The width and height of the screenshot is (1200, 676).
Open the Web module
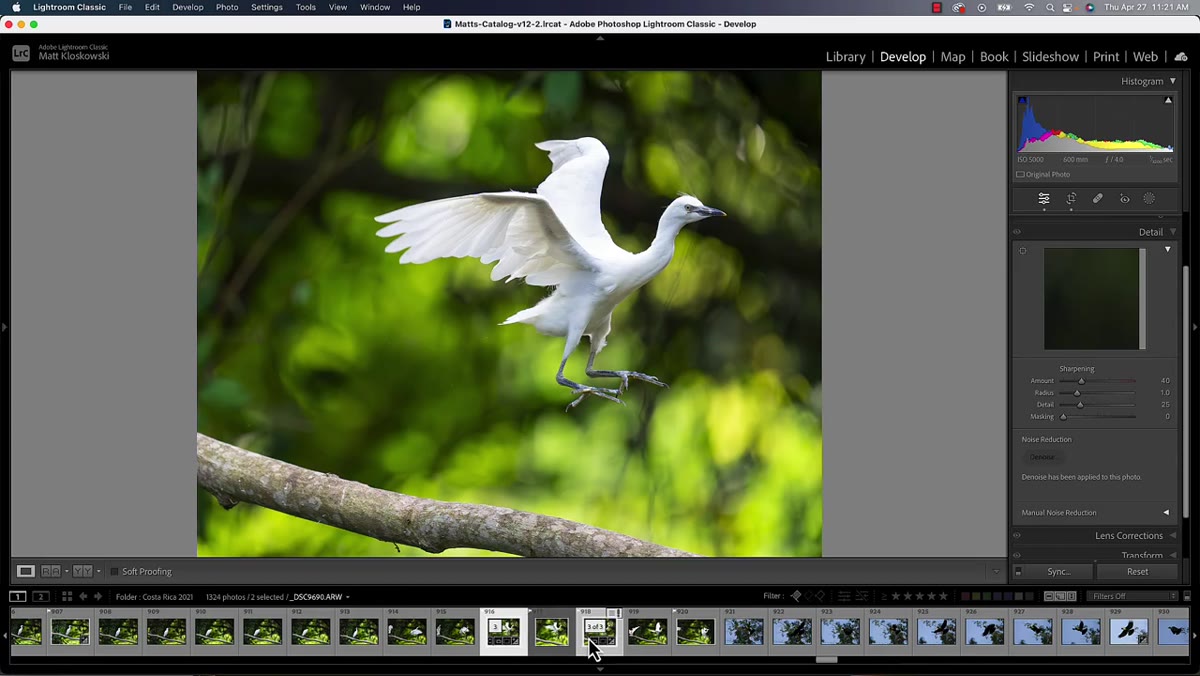click(1145, 57)
